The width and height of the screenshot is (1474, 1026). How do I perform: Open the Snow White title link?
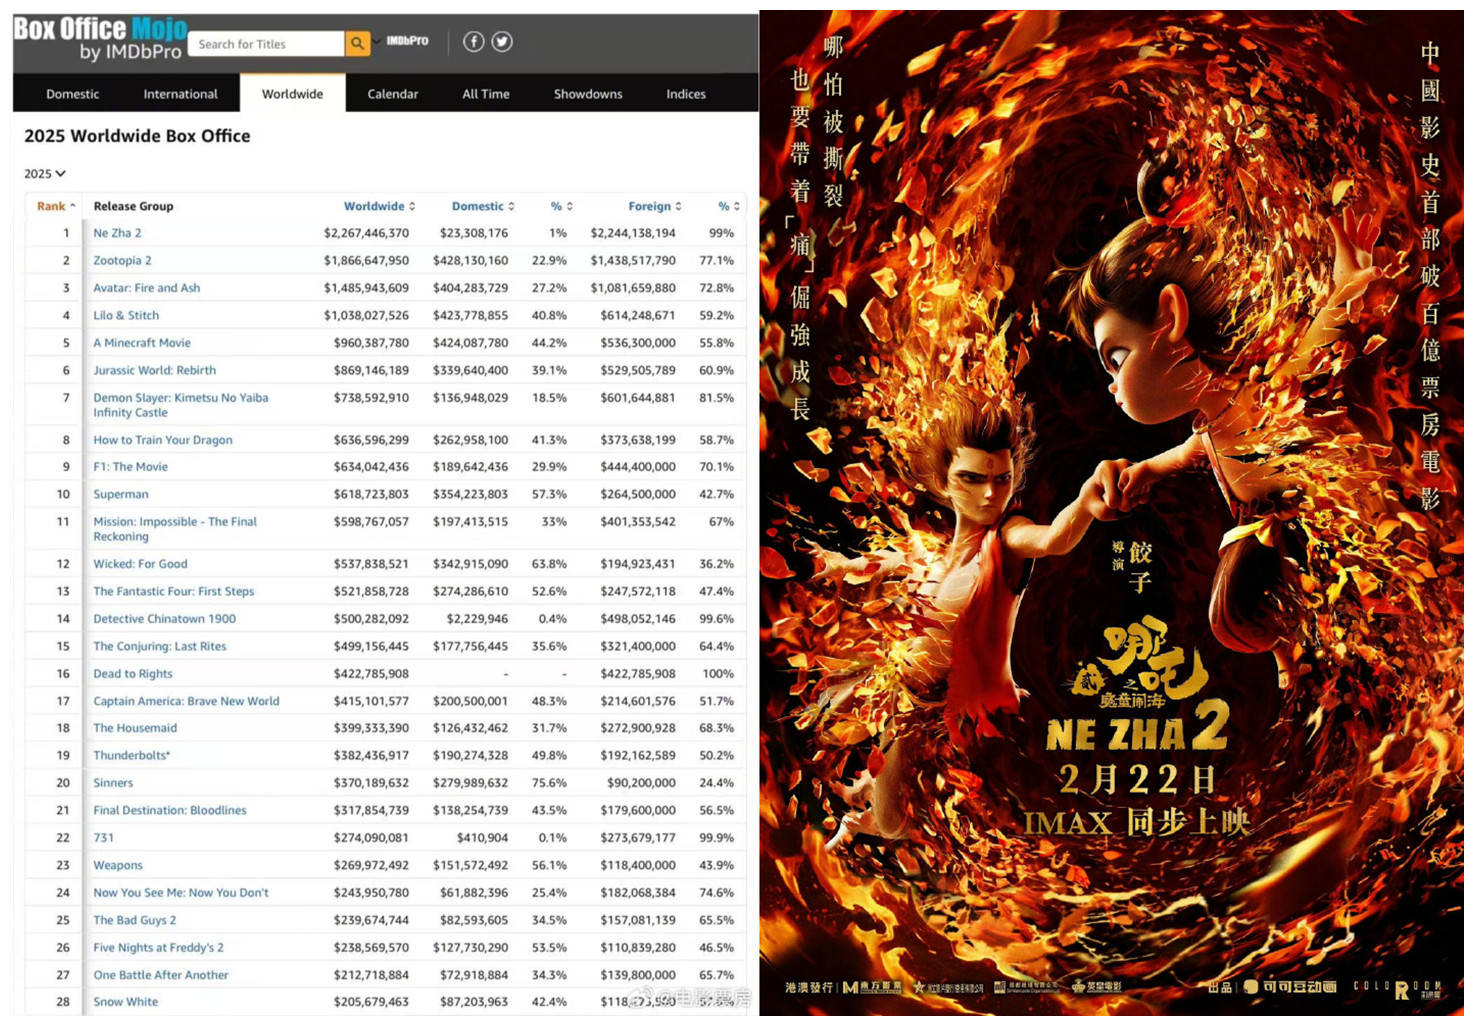125,1002
